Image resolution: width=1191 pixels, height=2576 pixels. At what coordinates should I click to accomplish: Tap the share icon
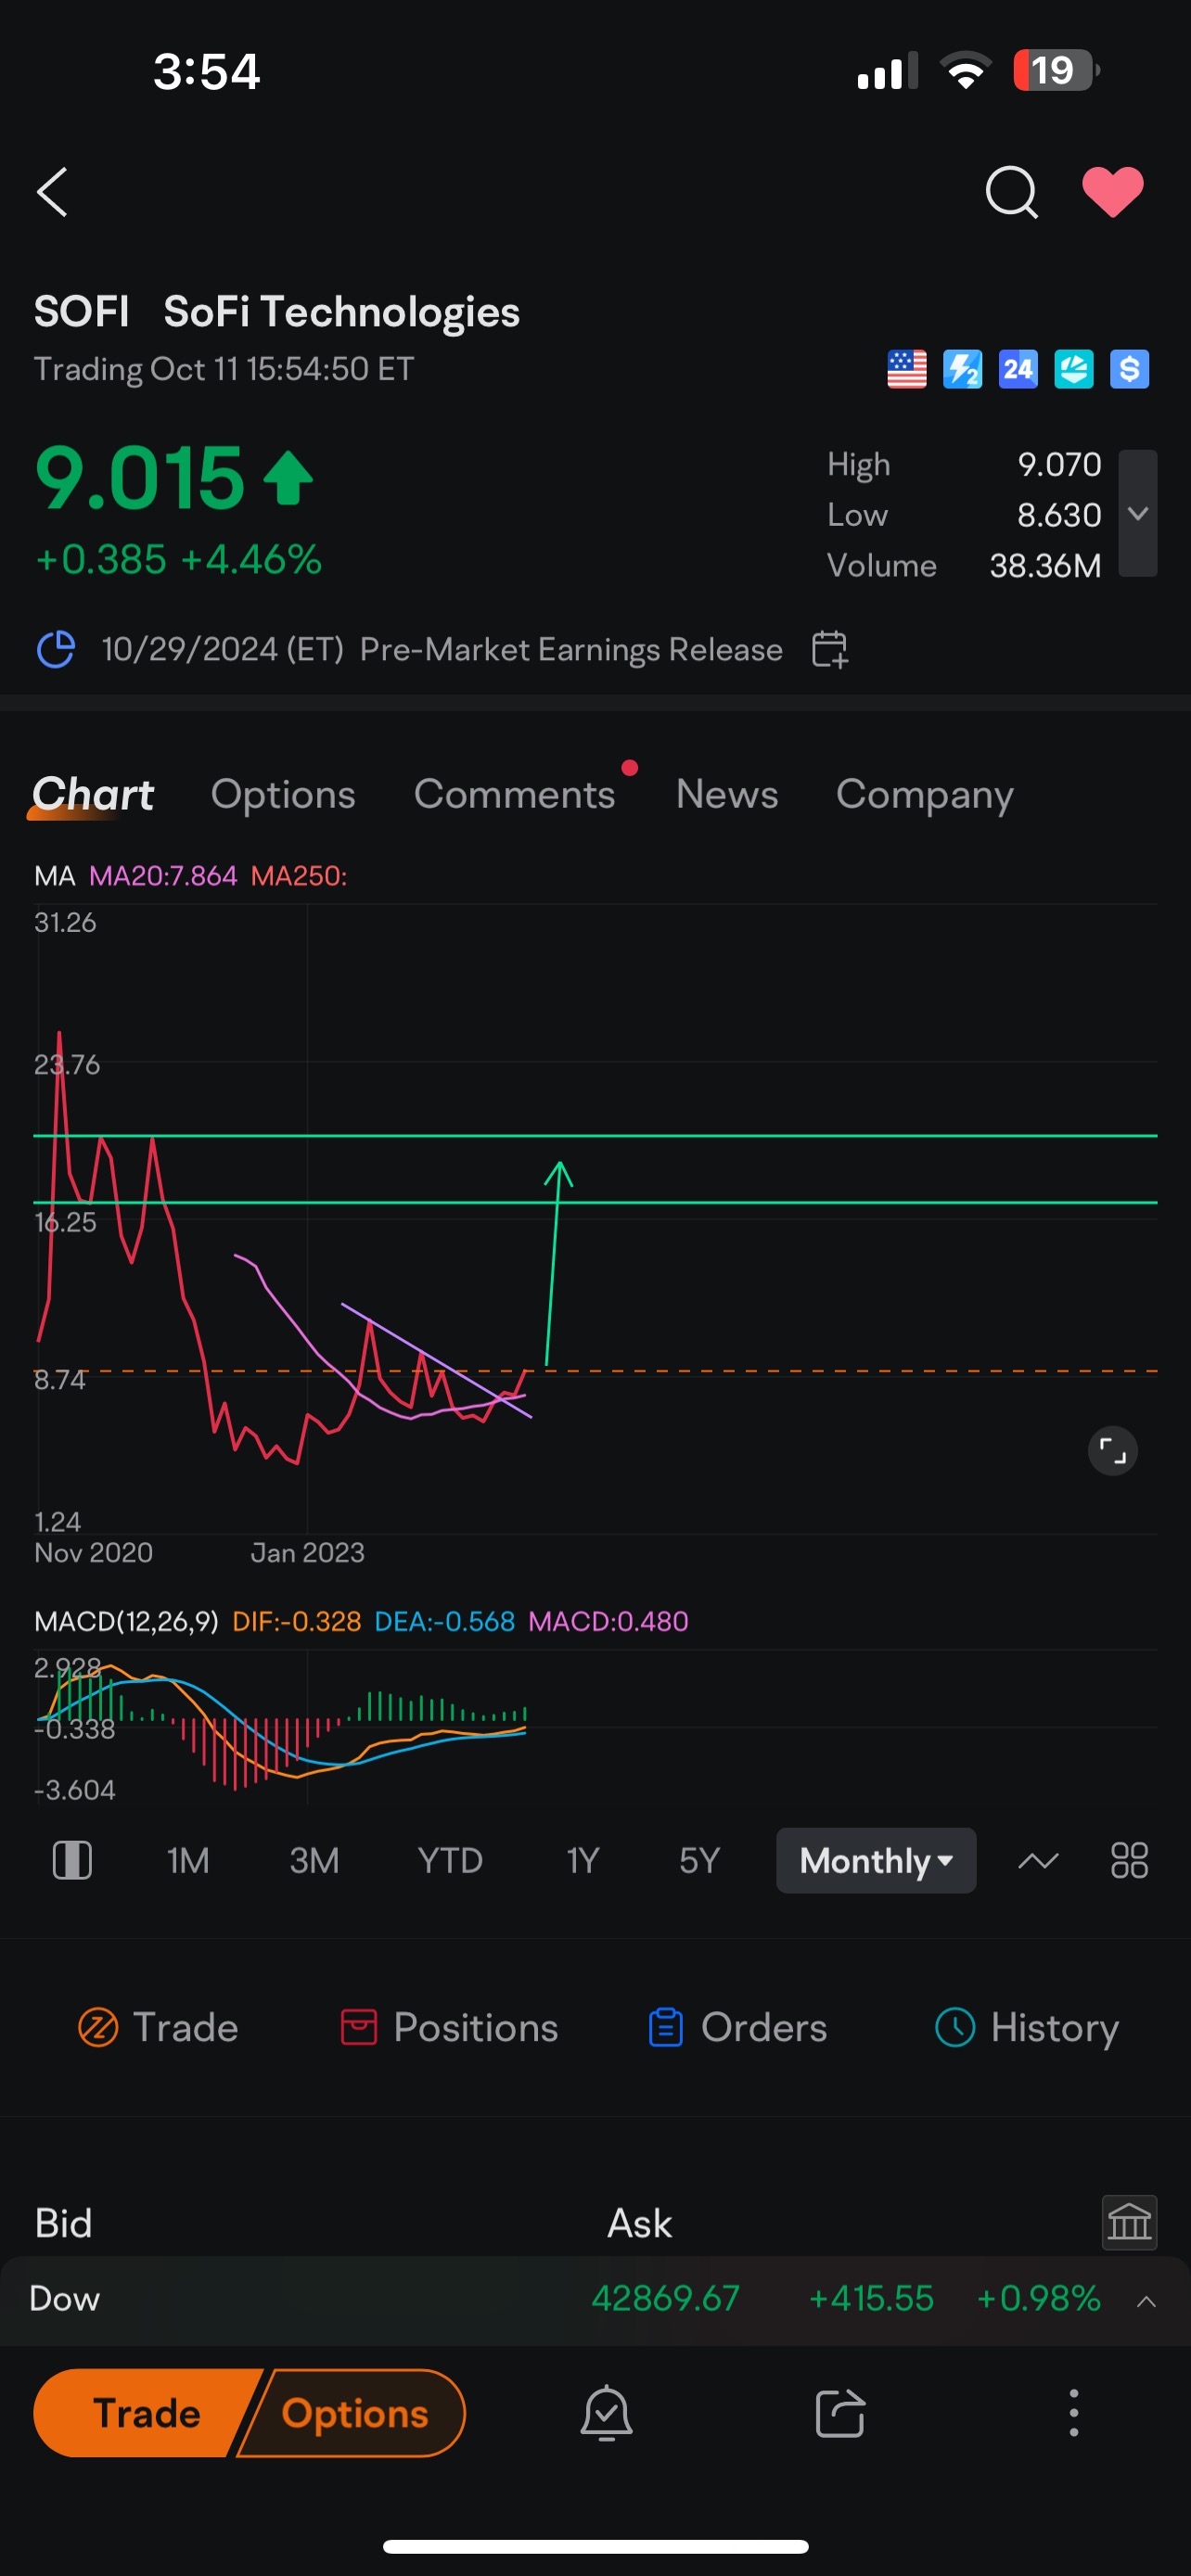click(x=840, y=2412)
